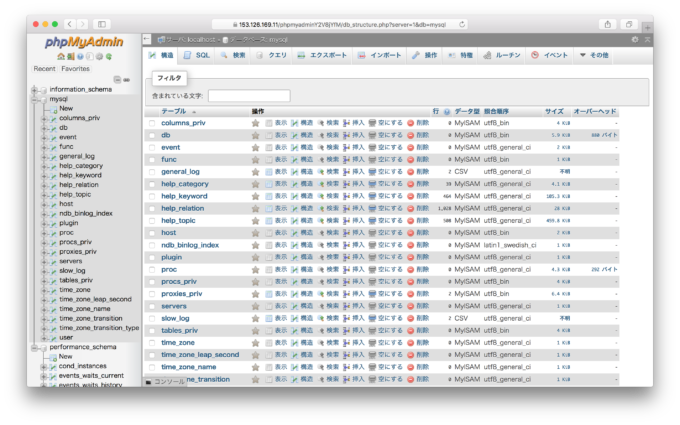Click the filter text input field
This screenshot has height=425, width=680.
(x=249, y=95)
